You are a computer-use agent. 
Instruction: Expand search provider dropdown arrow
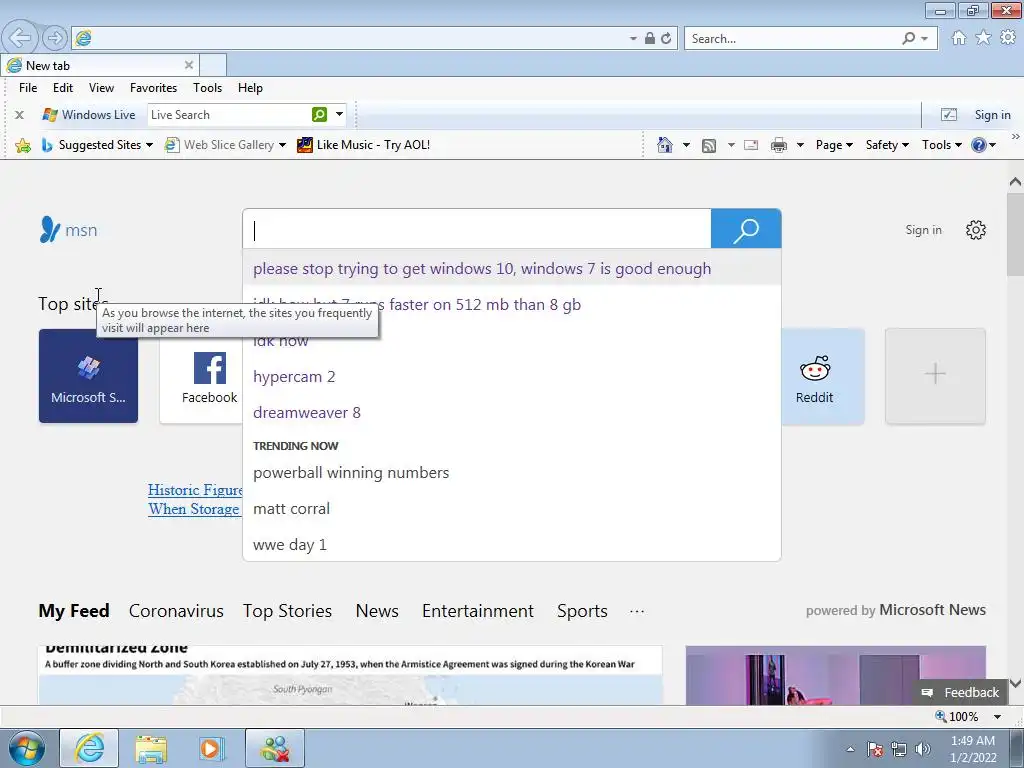coord(924,39)
